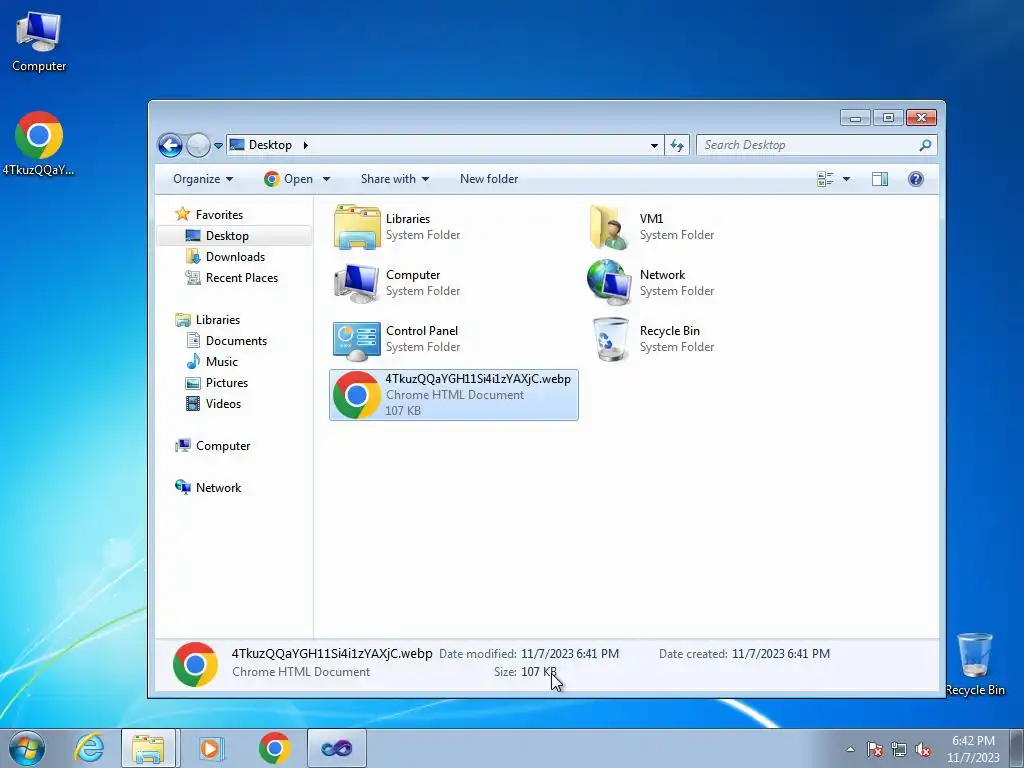The image size is (1024, 768).
Task: Select the Computer system folder icon in file list
Action: (357, 283)
